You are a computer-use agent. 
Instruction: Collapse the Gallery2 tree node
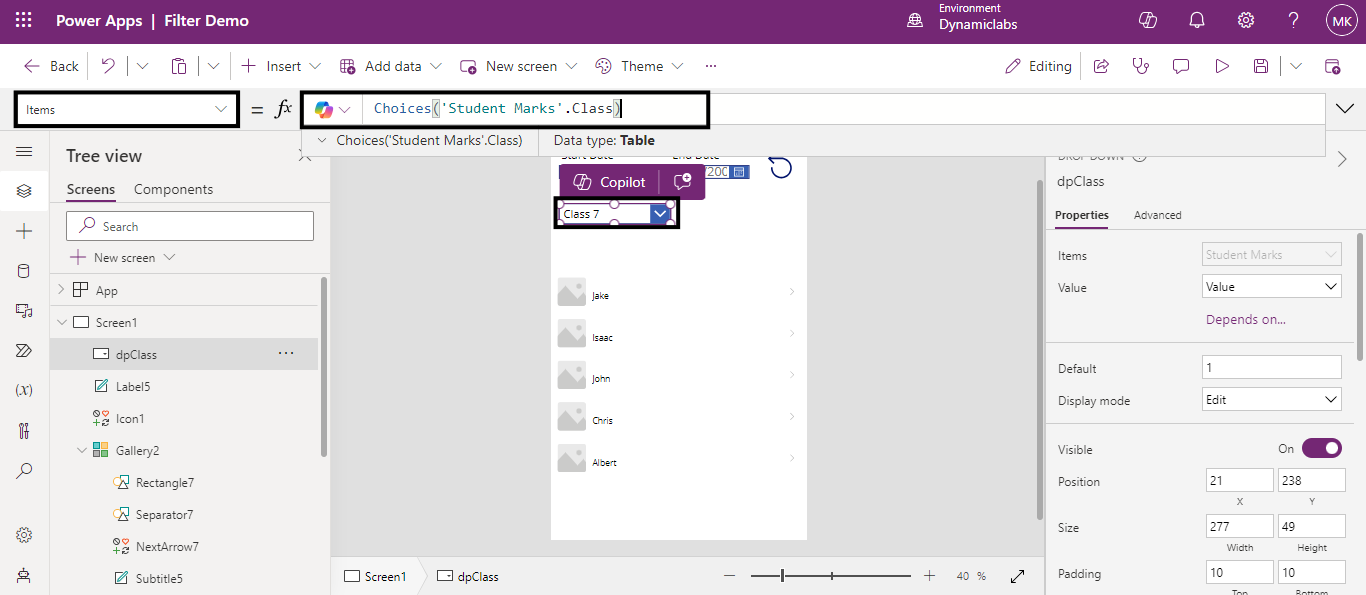(x=82, y=451)
